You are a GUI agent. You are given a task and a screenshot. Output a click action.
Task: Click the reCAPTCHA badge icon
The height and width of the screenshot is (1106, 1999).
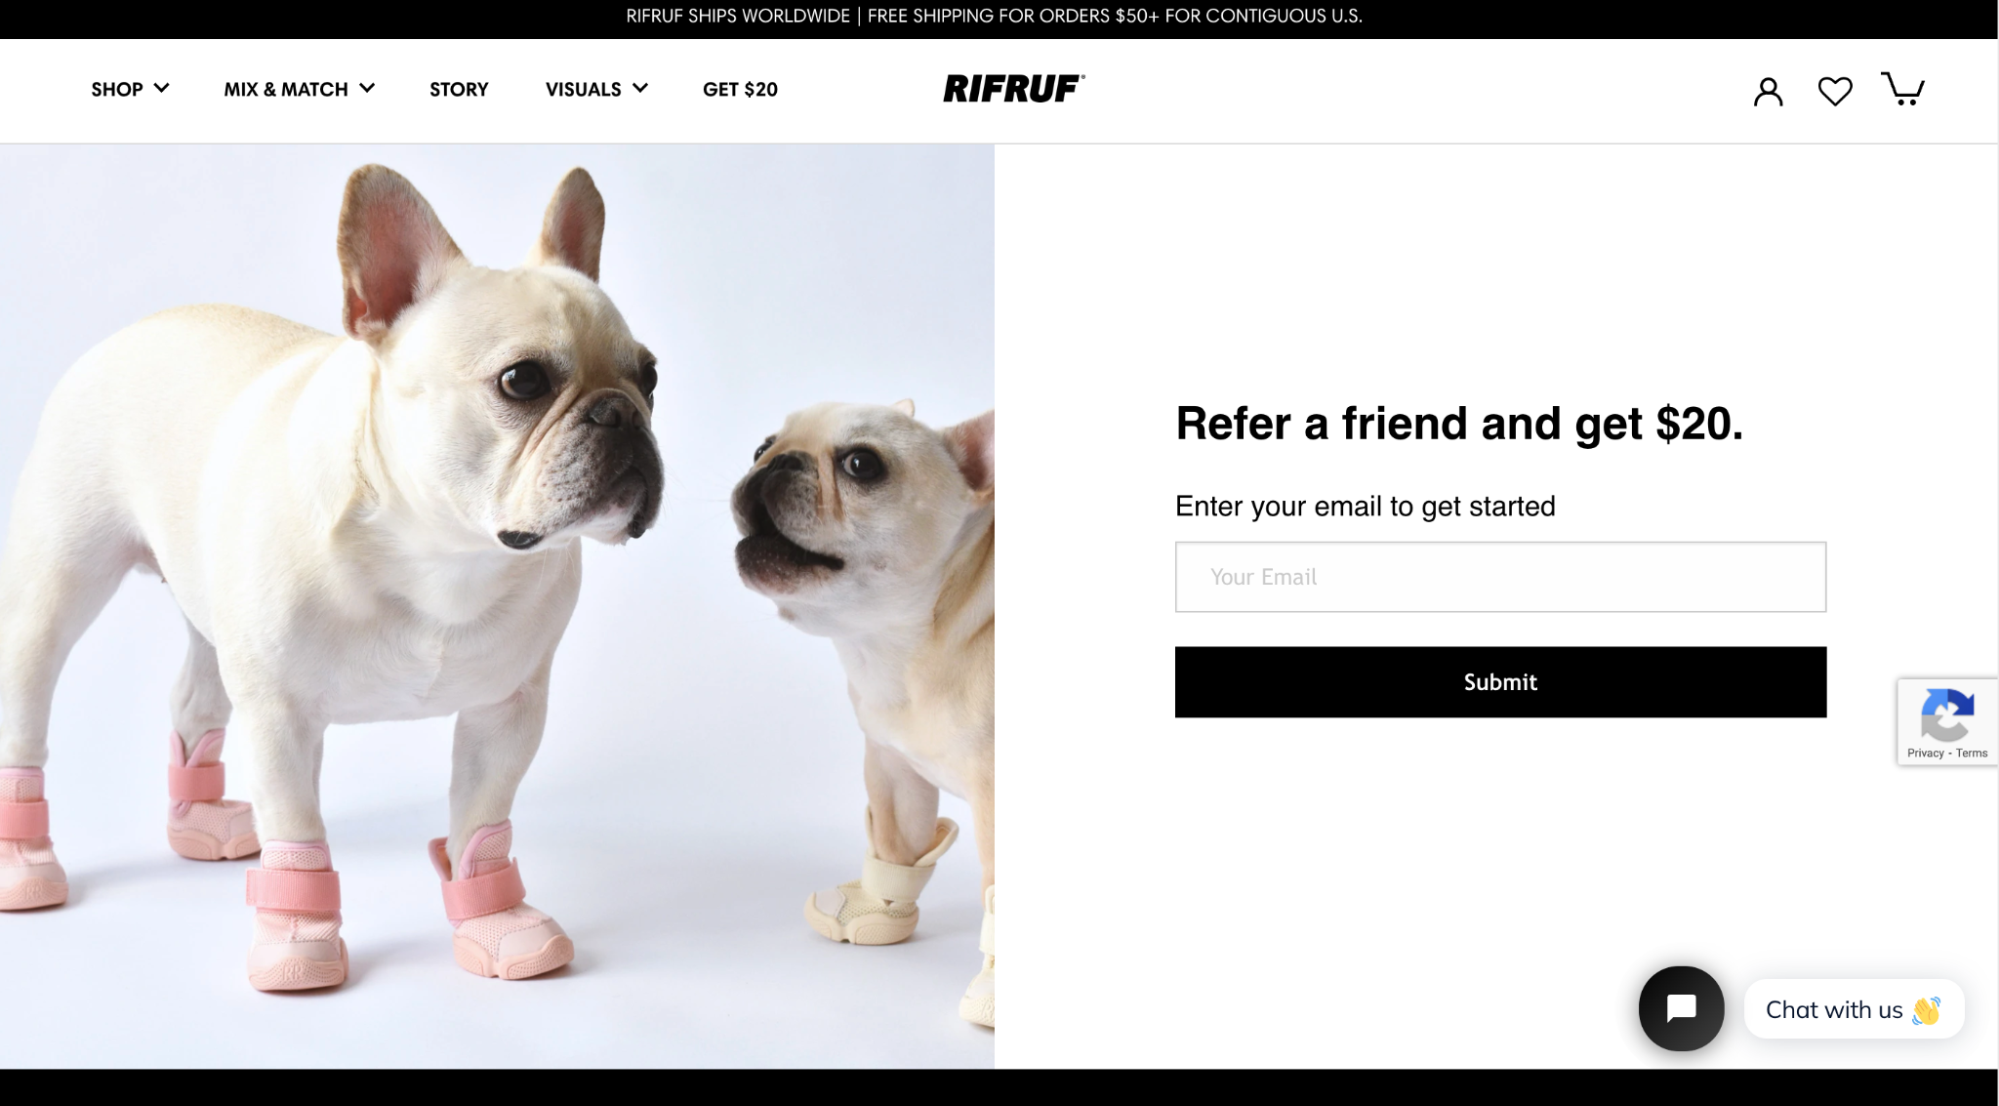1947,713
